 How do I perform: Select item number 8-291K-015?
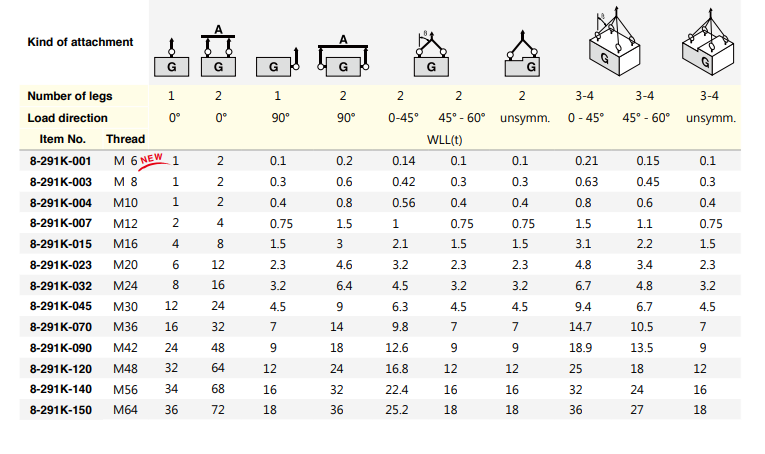[x=60, y=244]
